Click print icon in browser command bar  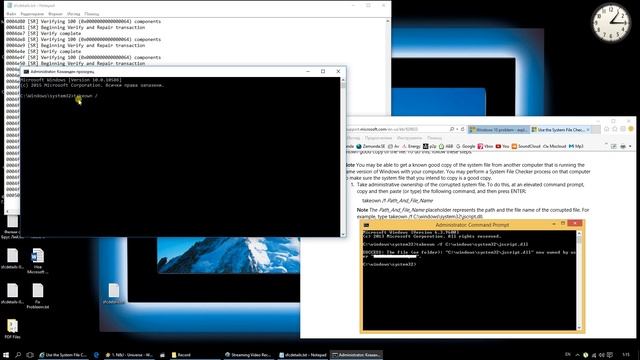click(x=623, y=146)
